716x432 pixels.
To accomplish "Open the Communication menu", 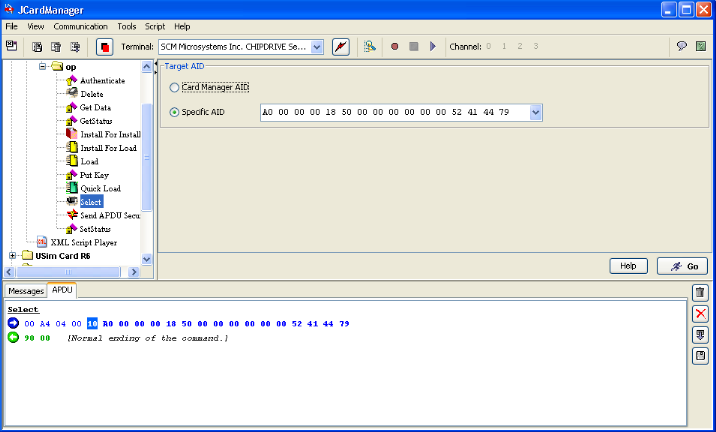I will (x=80, y=26).
